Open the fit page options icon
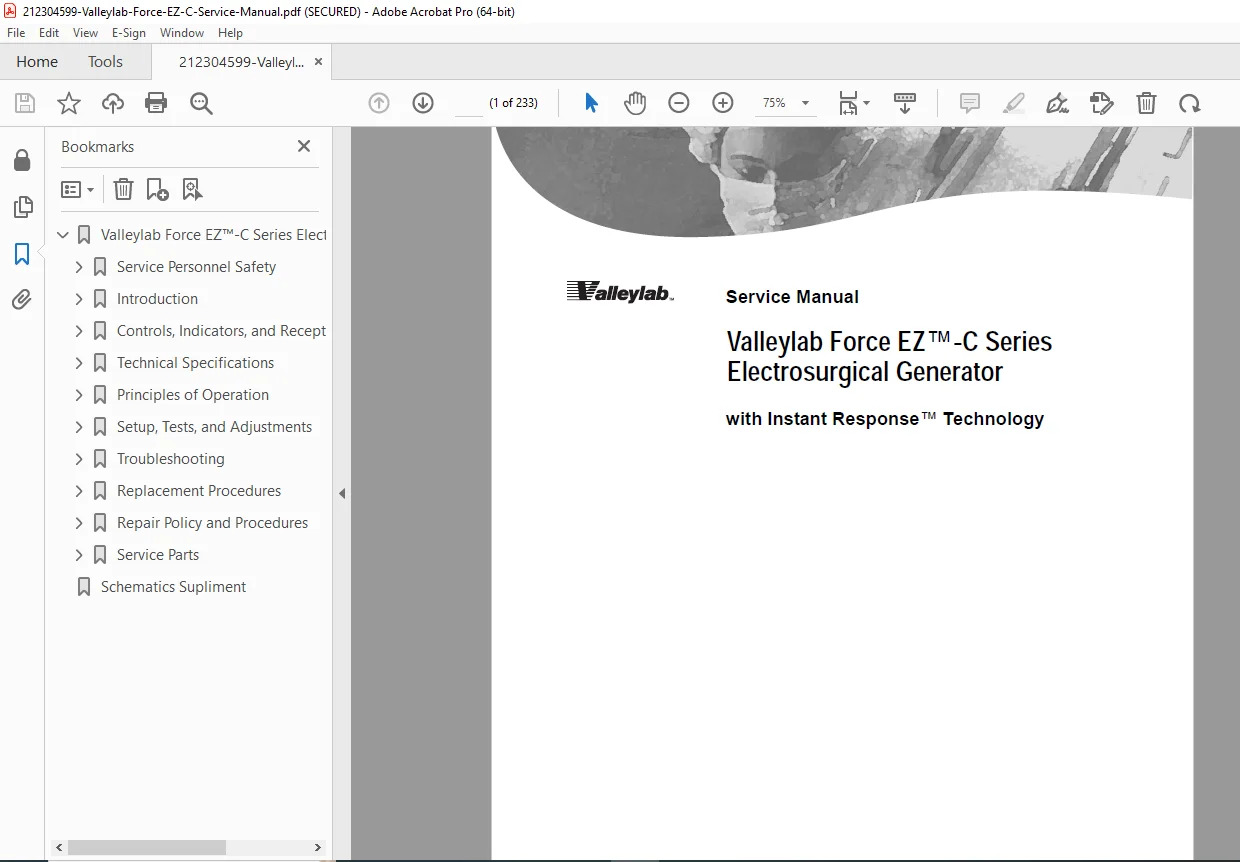 (x=854, y=103)
